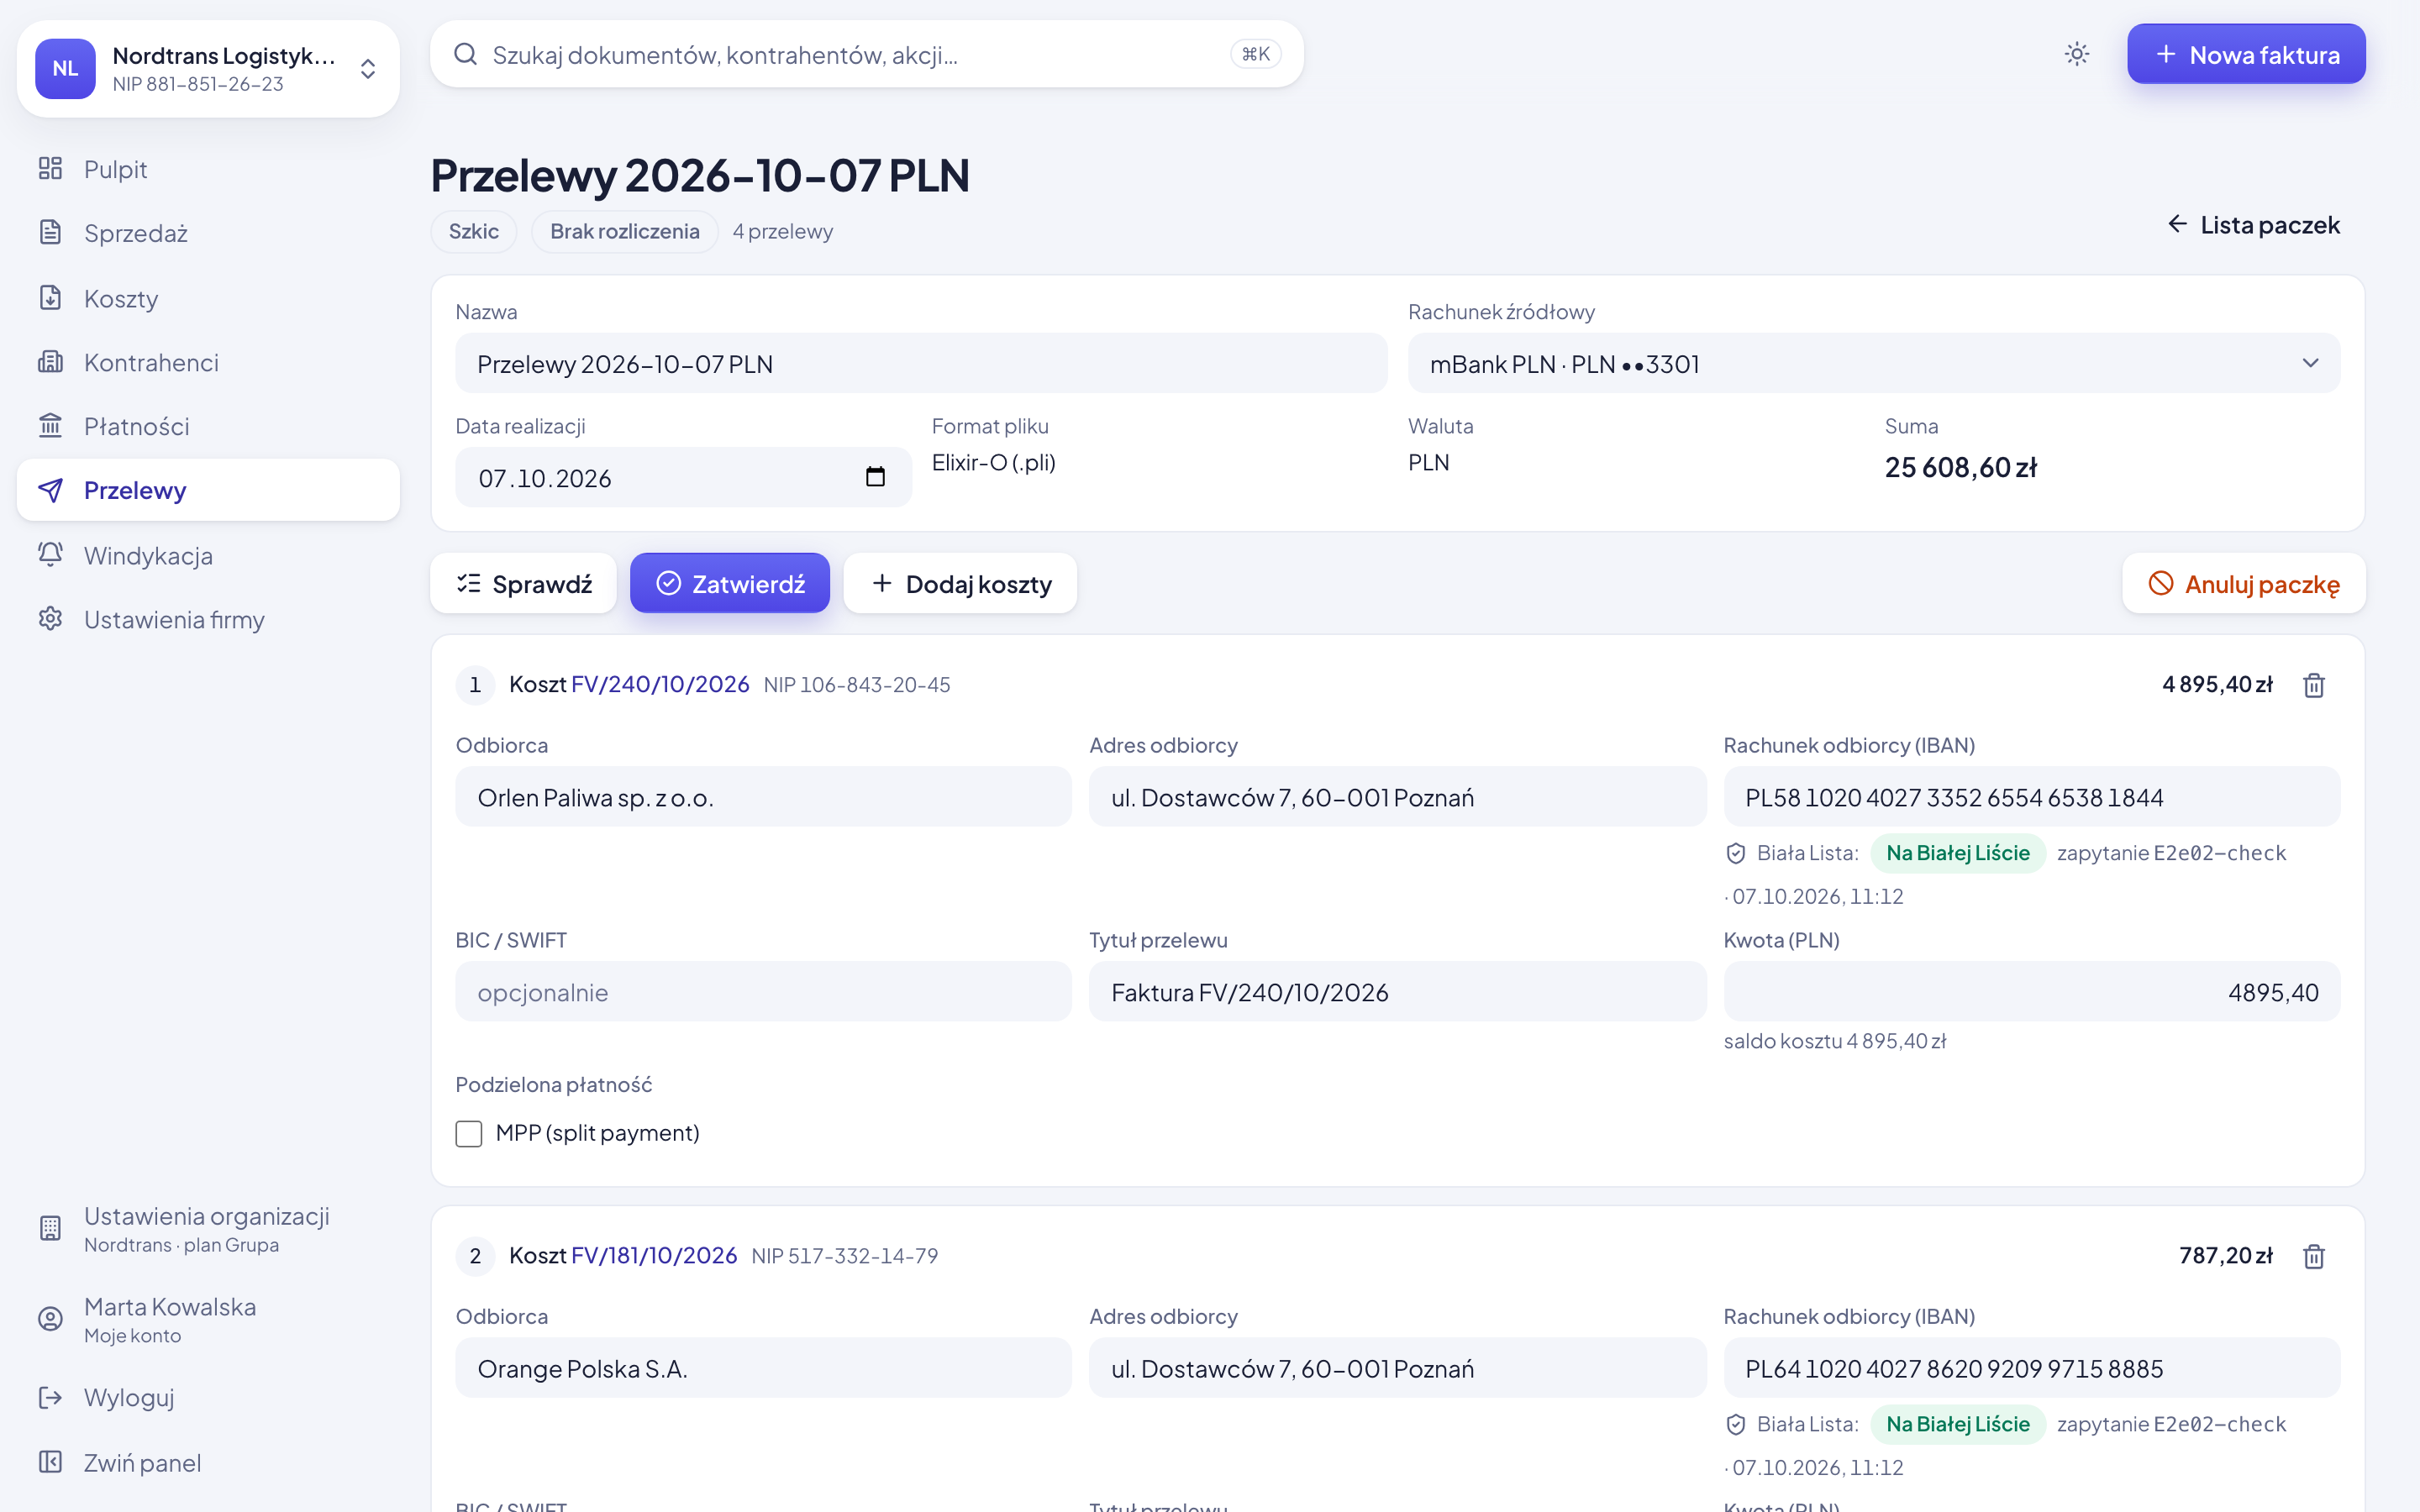Click the shield icon in Orange Polska's Biała Lista row
2420x1512 pixels.
click(x=1736, y=1424)
